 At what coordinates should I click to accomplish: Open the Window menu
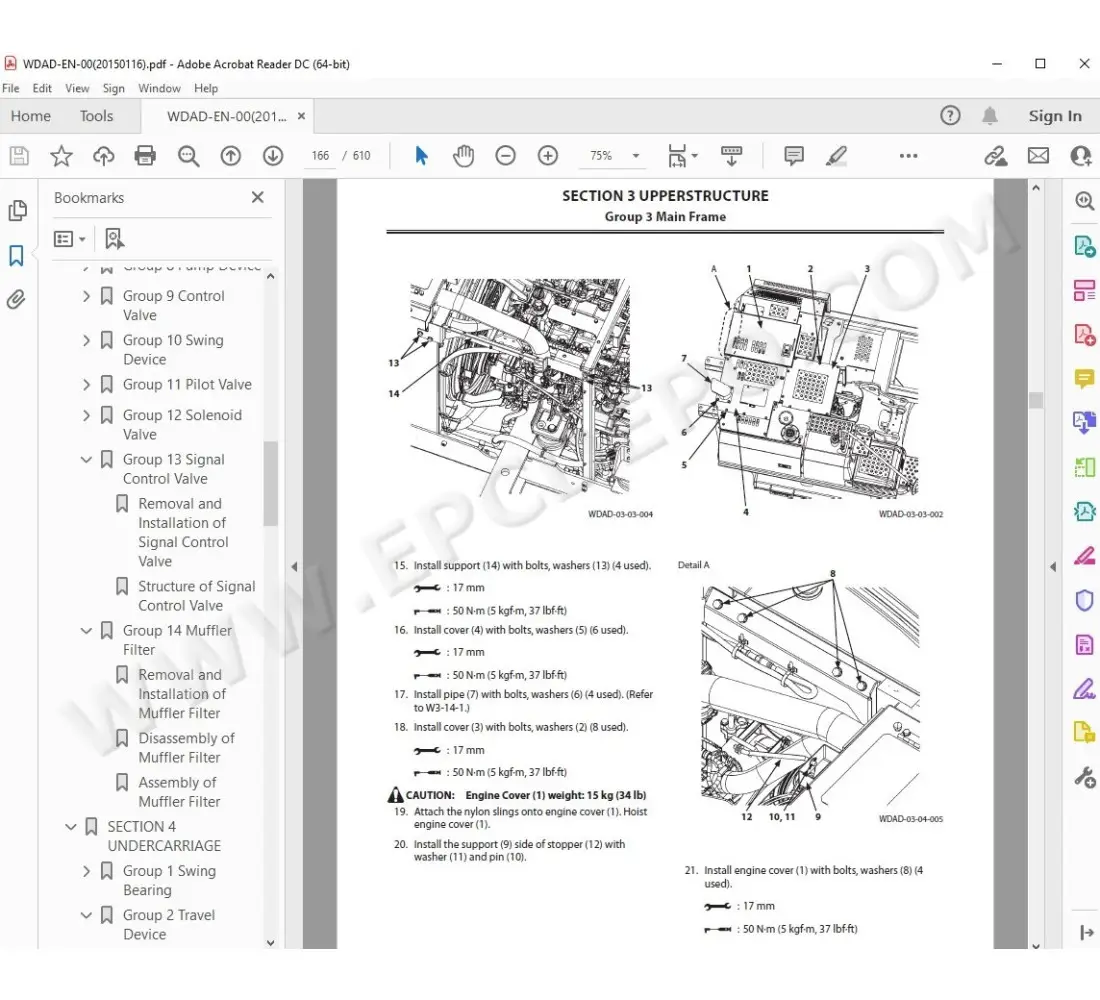[x=159, y=88]
